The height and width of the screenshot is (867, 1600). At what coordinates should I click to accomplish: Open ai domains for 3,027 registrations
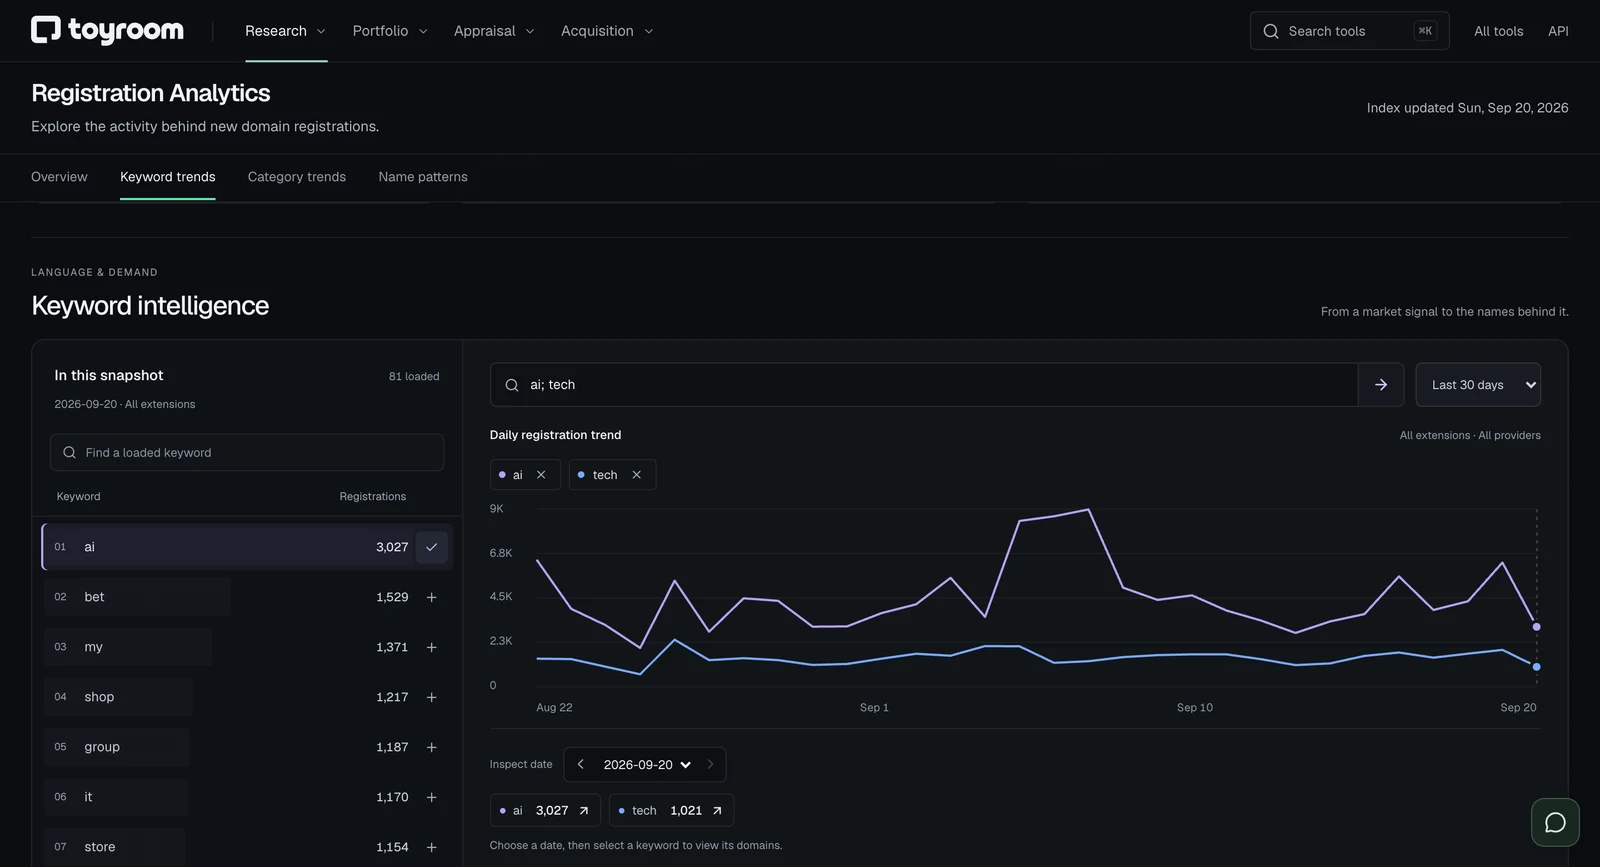point(545,811)
